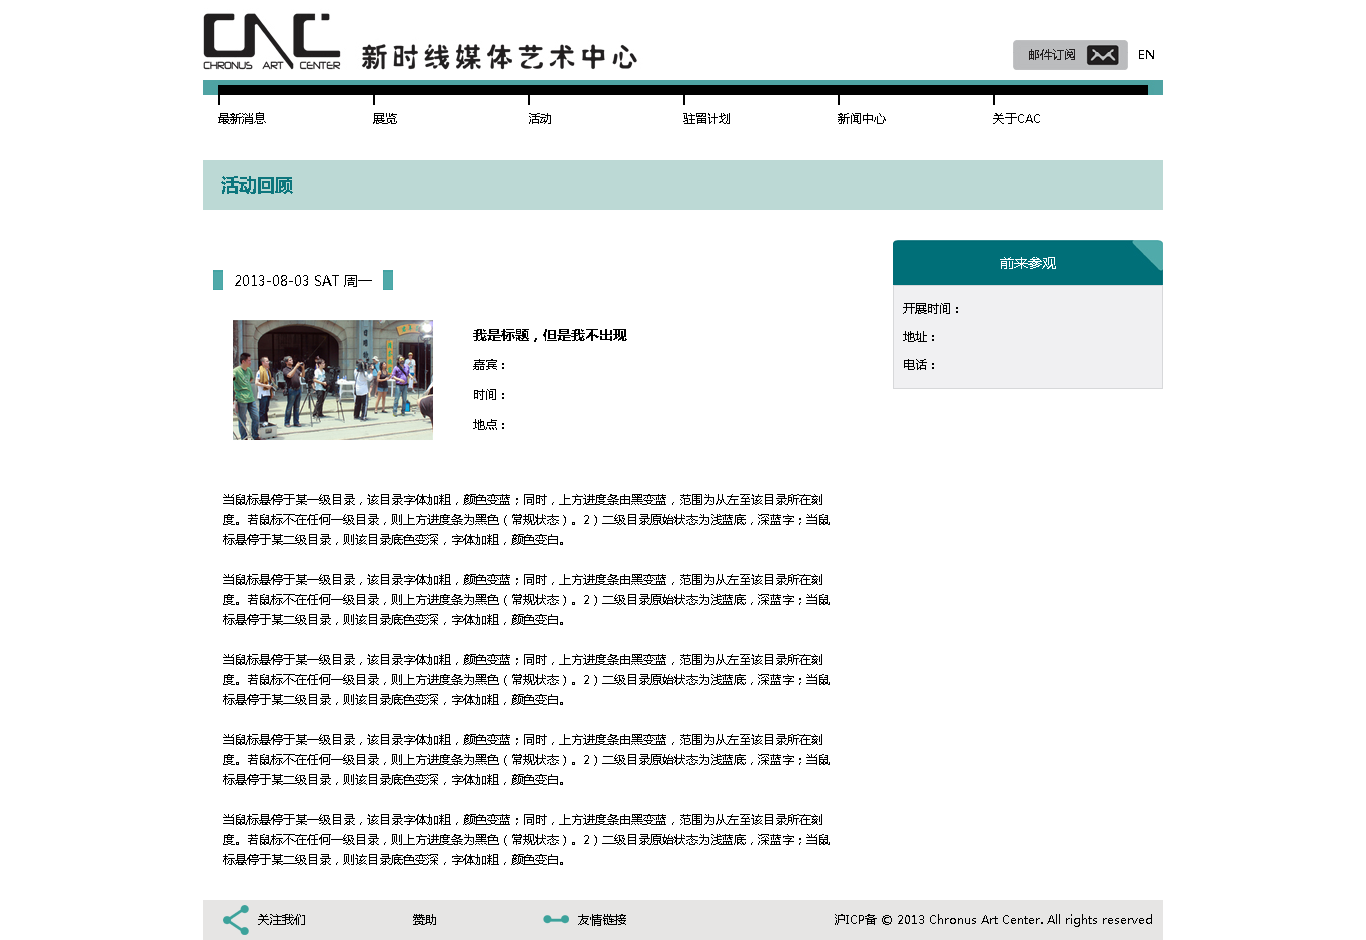The height and width of the screenshot is (940, 1366).
Task: Switch language using the EN link
Action: coord(1146,55)
